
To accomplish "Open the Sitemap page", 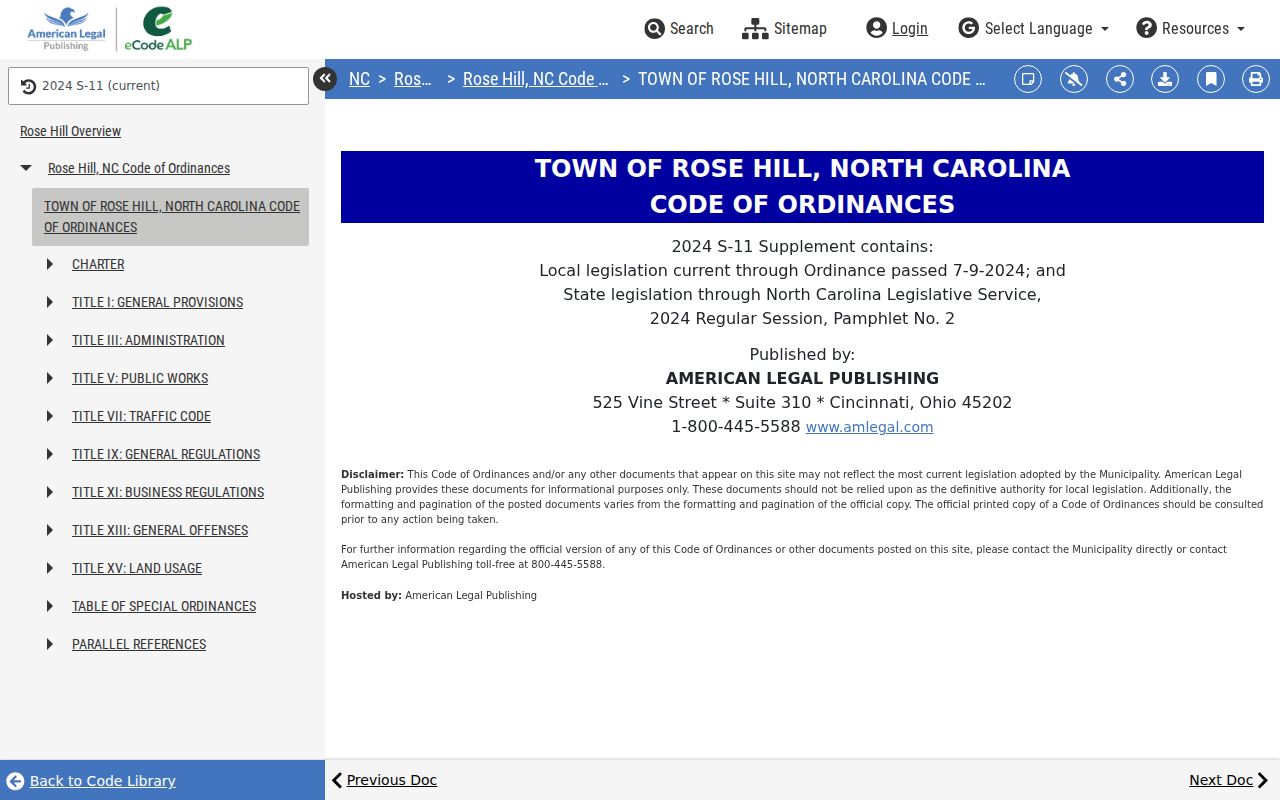I will point(785,28).
